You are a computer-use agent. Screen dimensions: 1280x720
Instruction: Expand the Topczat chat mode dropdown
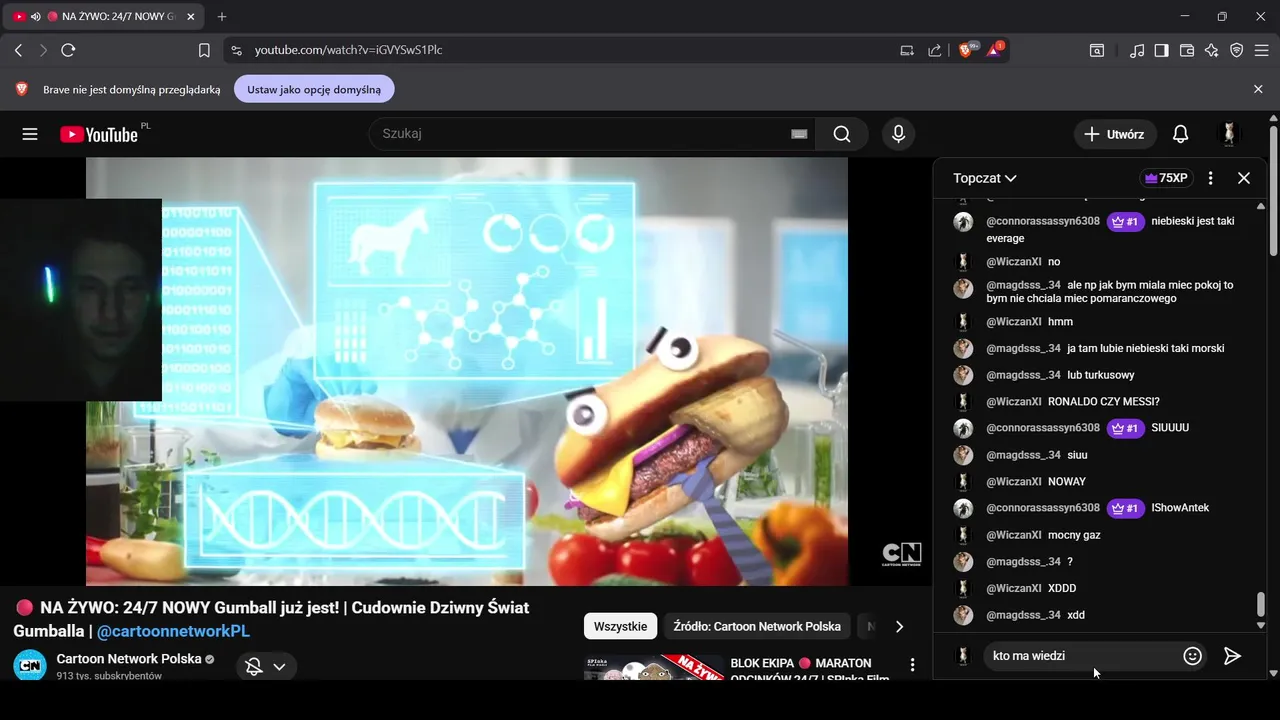tap(984, 178)
